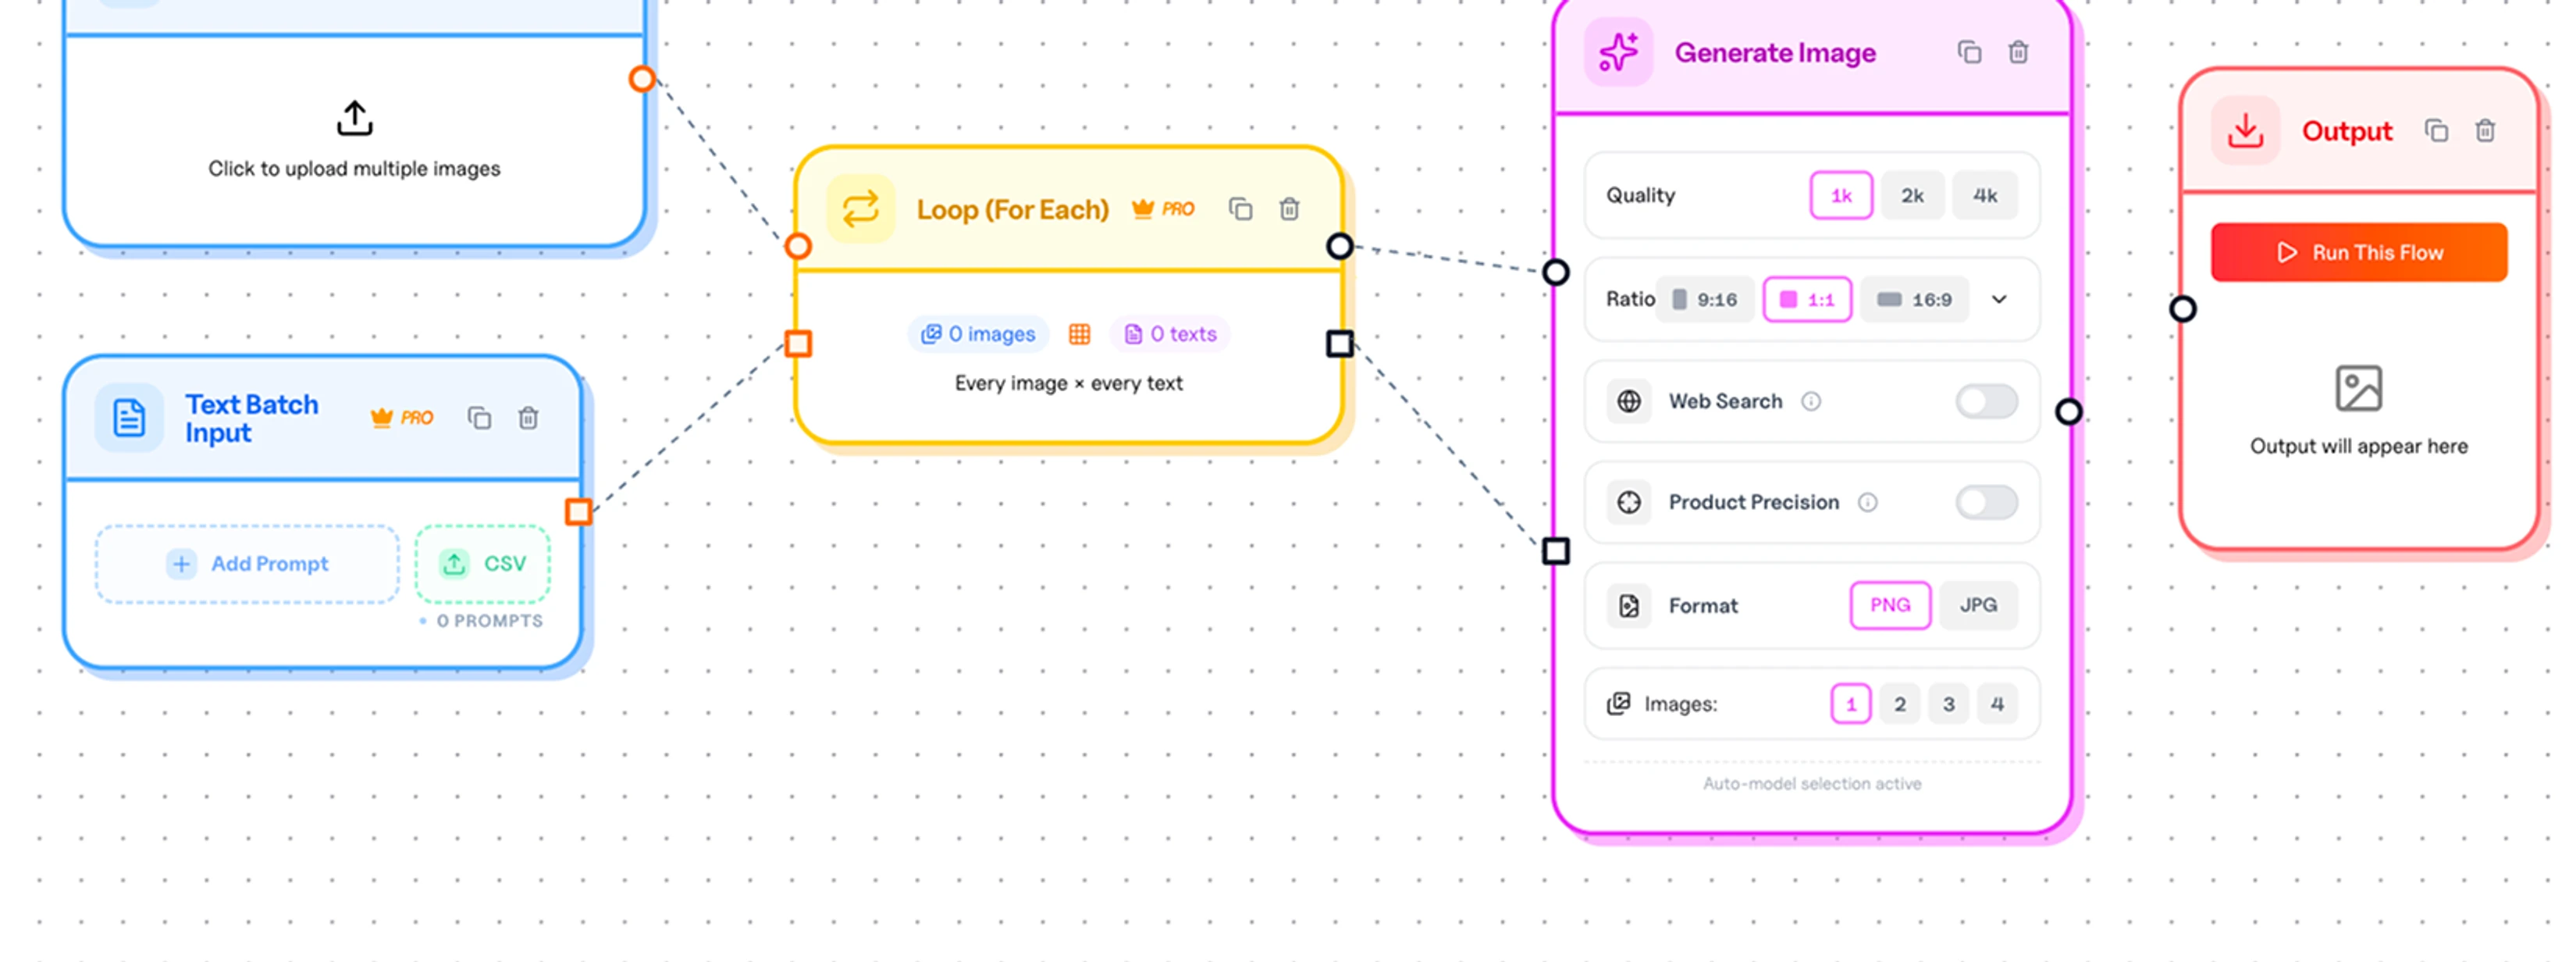Click the Loop node black square output port

(1340, 344)
